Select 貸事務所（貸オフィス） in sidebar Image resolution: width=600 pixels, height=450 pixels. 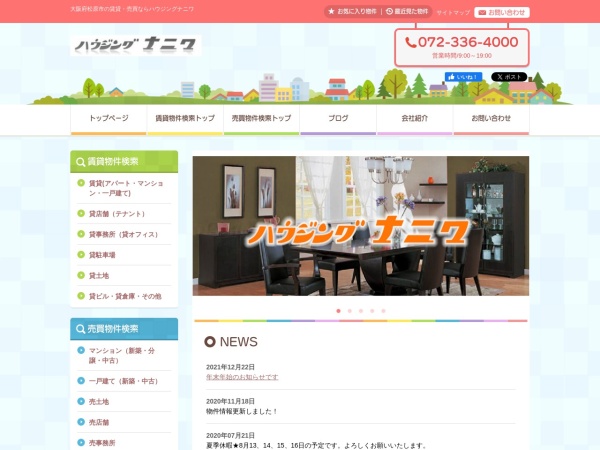click(x=124, y=235)
